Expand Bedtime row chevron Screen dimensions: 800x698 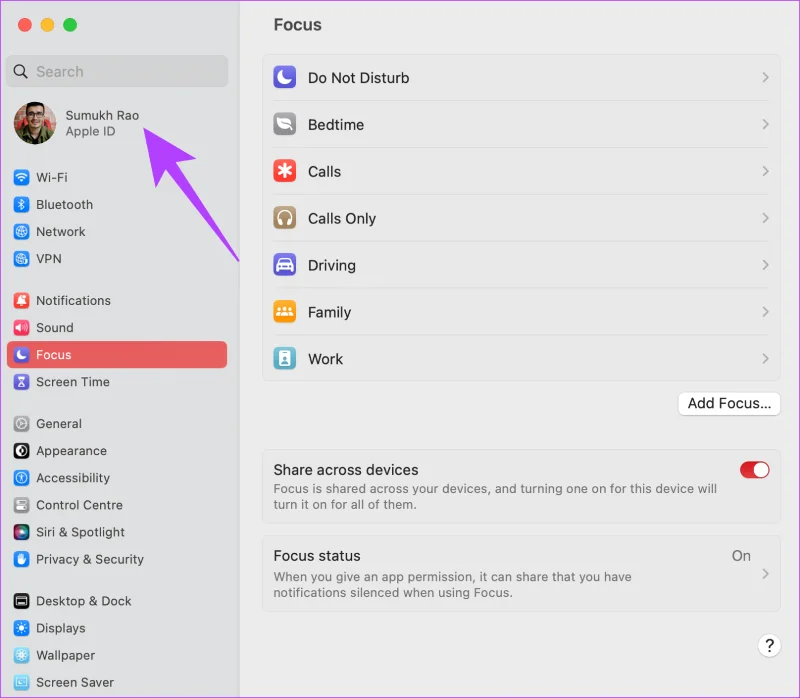coord(765,124)
